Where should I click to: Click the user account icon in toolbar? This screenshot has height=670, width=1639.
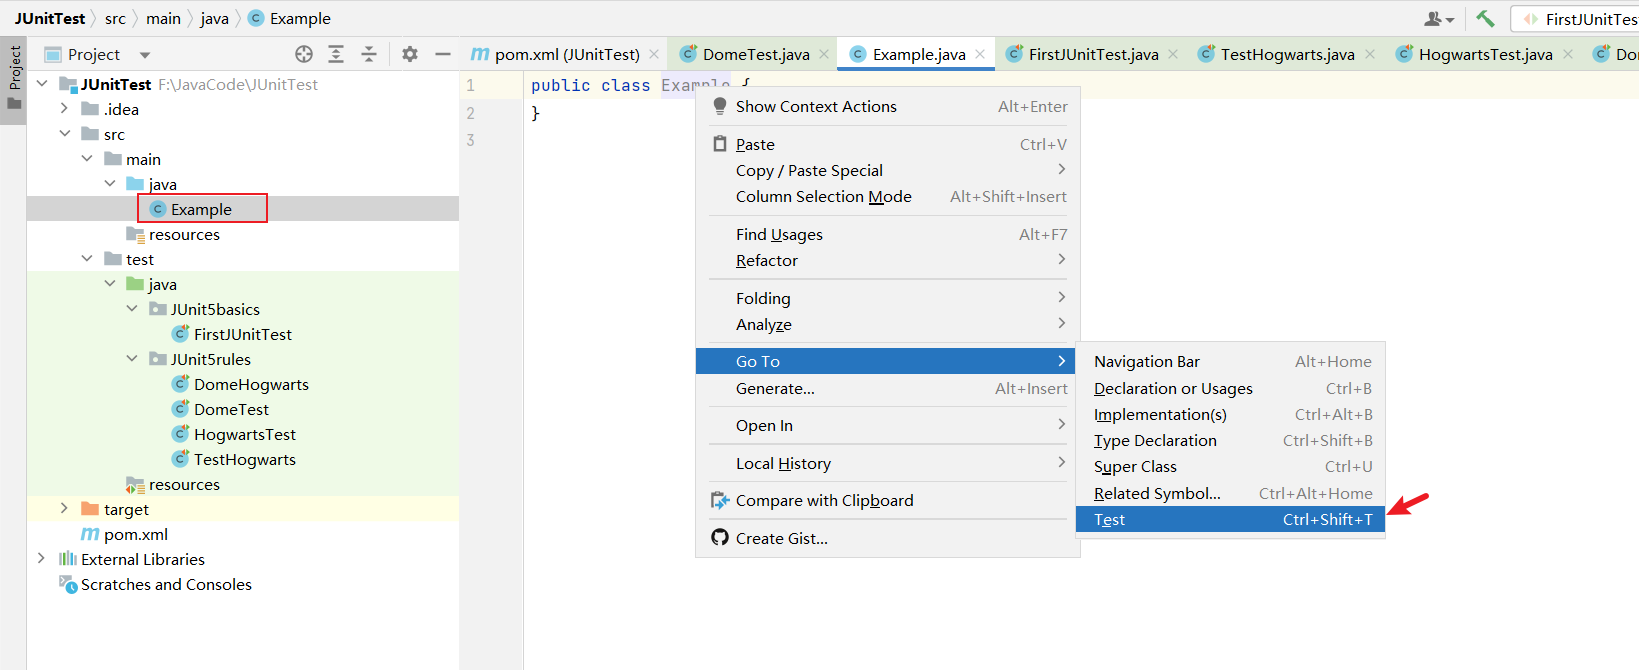pos(1438,18)
